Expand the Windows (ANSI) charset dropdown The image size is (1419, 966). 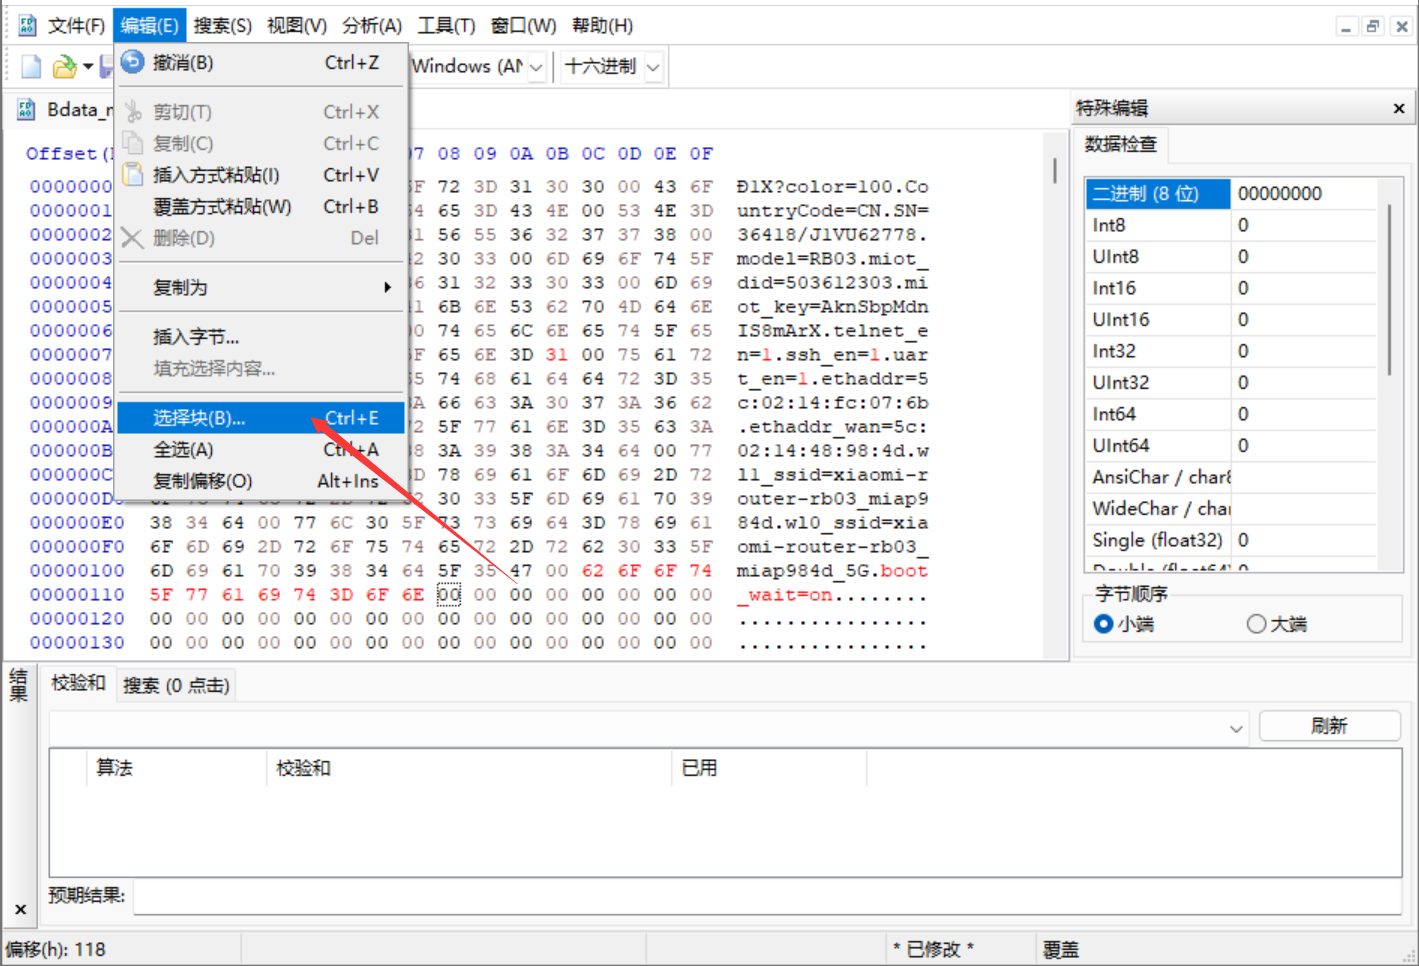(x=536, y=67)
